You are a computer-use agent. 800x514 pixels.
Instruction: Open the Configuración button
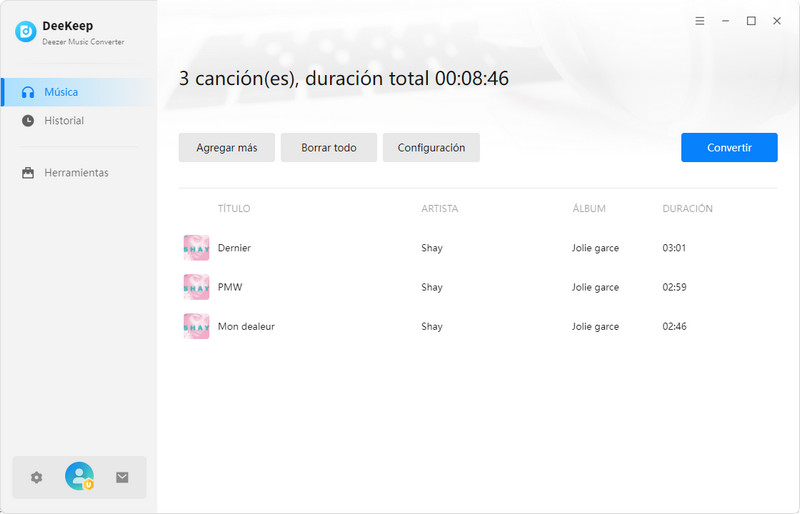(x=431, y=148)
